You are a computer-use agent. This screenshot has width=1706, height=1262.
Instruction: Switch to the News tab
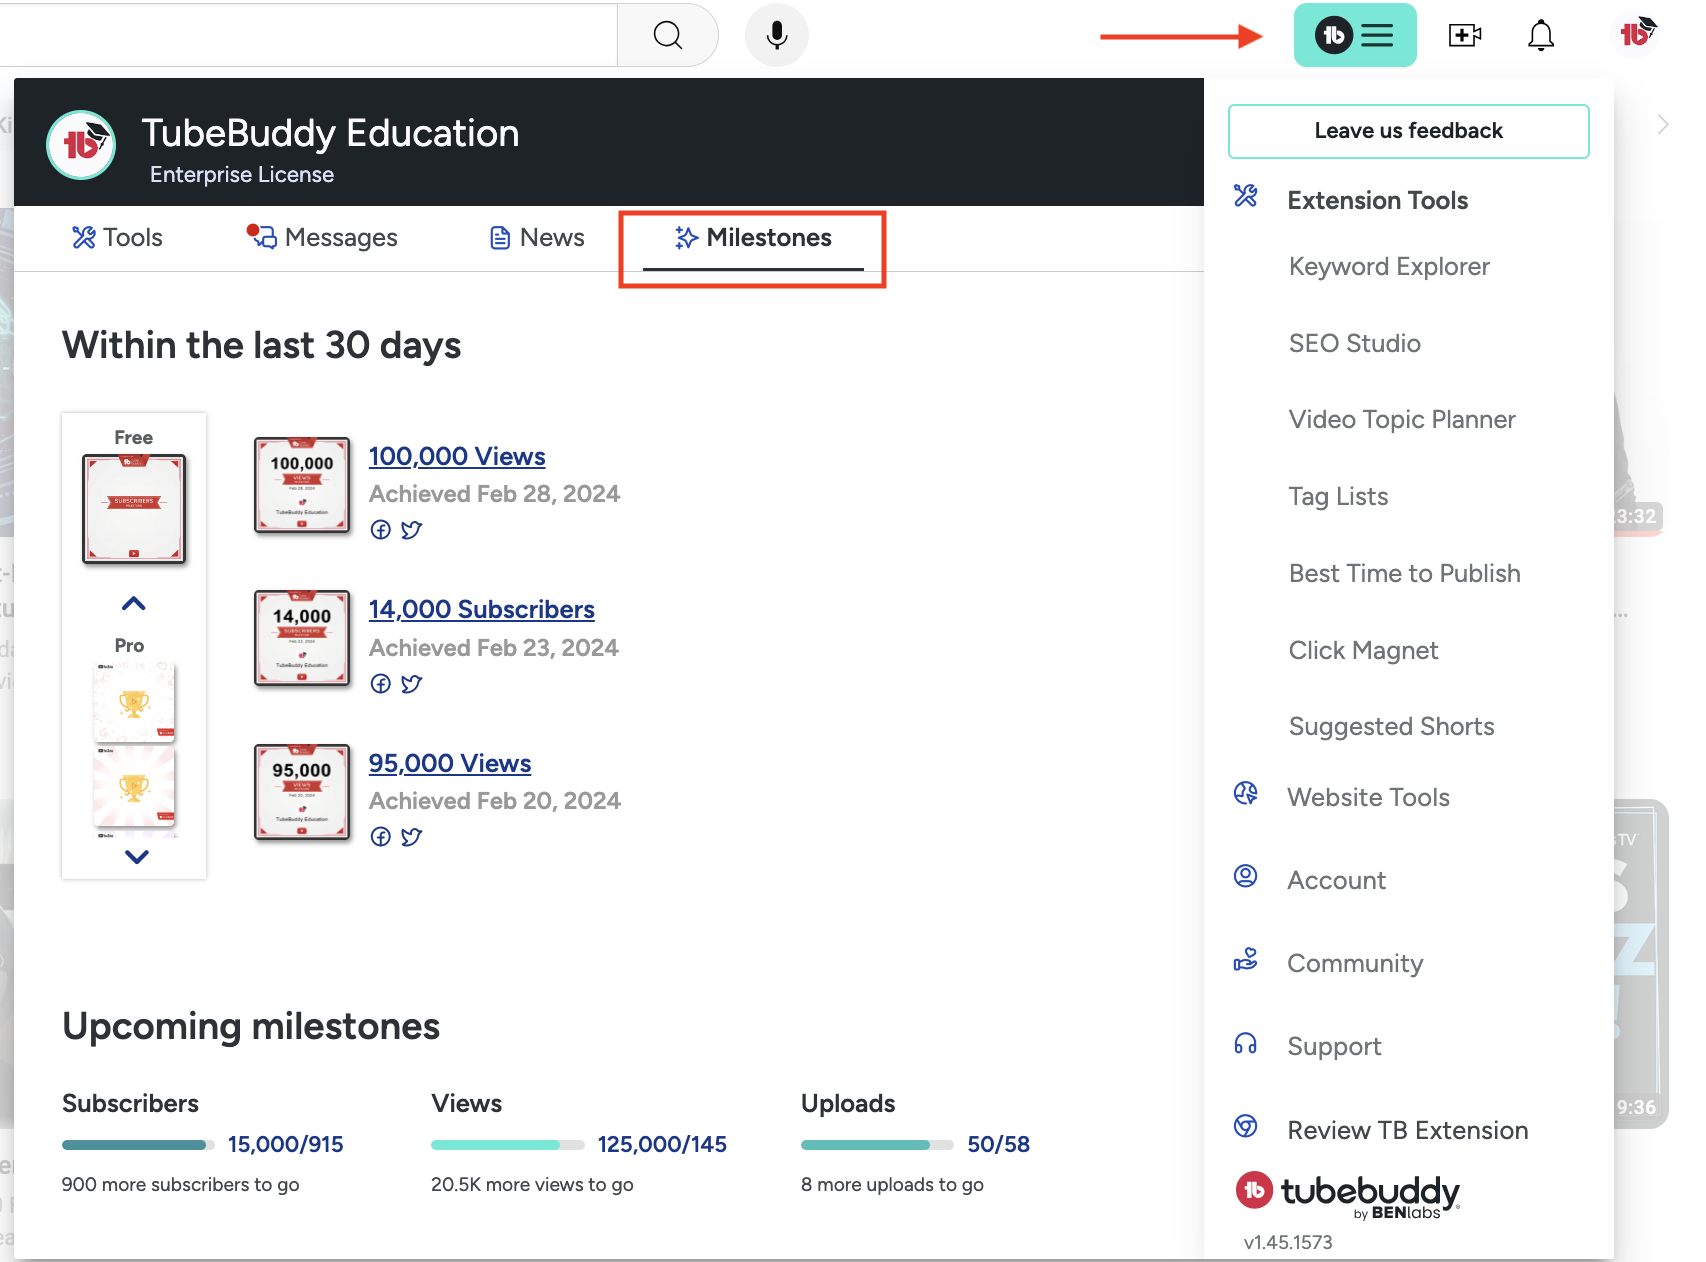pos(536,238)
